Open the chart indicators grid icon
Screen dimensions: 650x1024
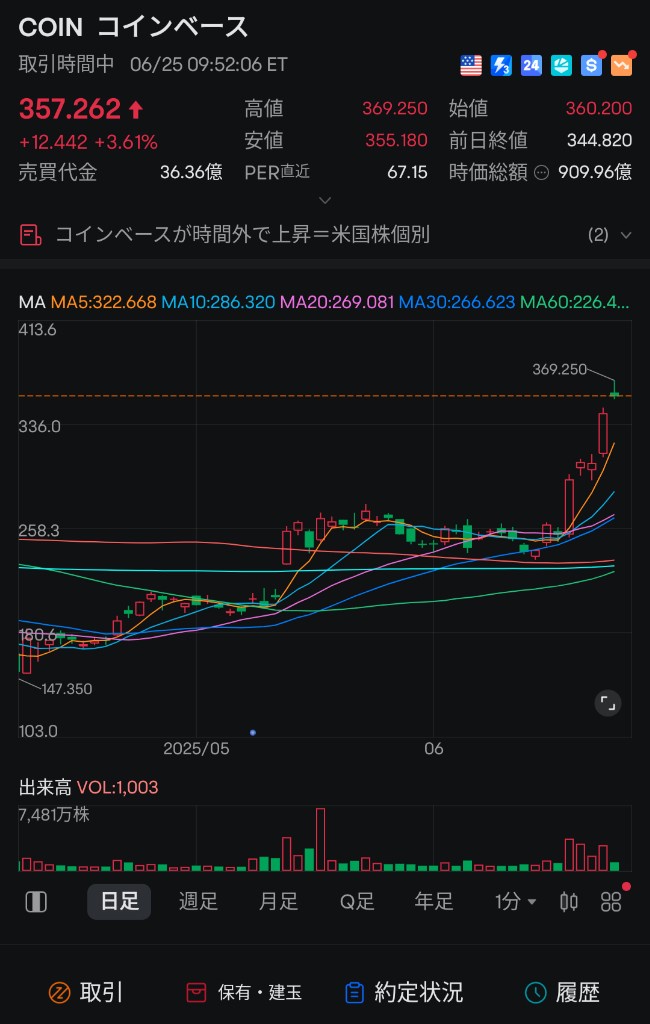pyautogui.click(x=611, y=902)
